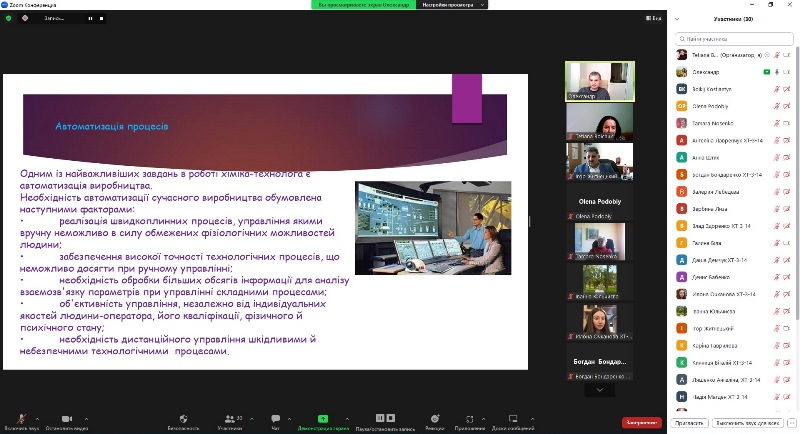Pause or stop recording from the toolbar
Screen dimensions: 800x434
[379, 419]
